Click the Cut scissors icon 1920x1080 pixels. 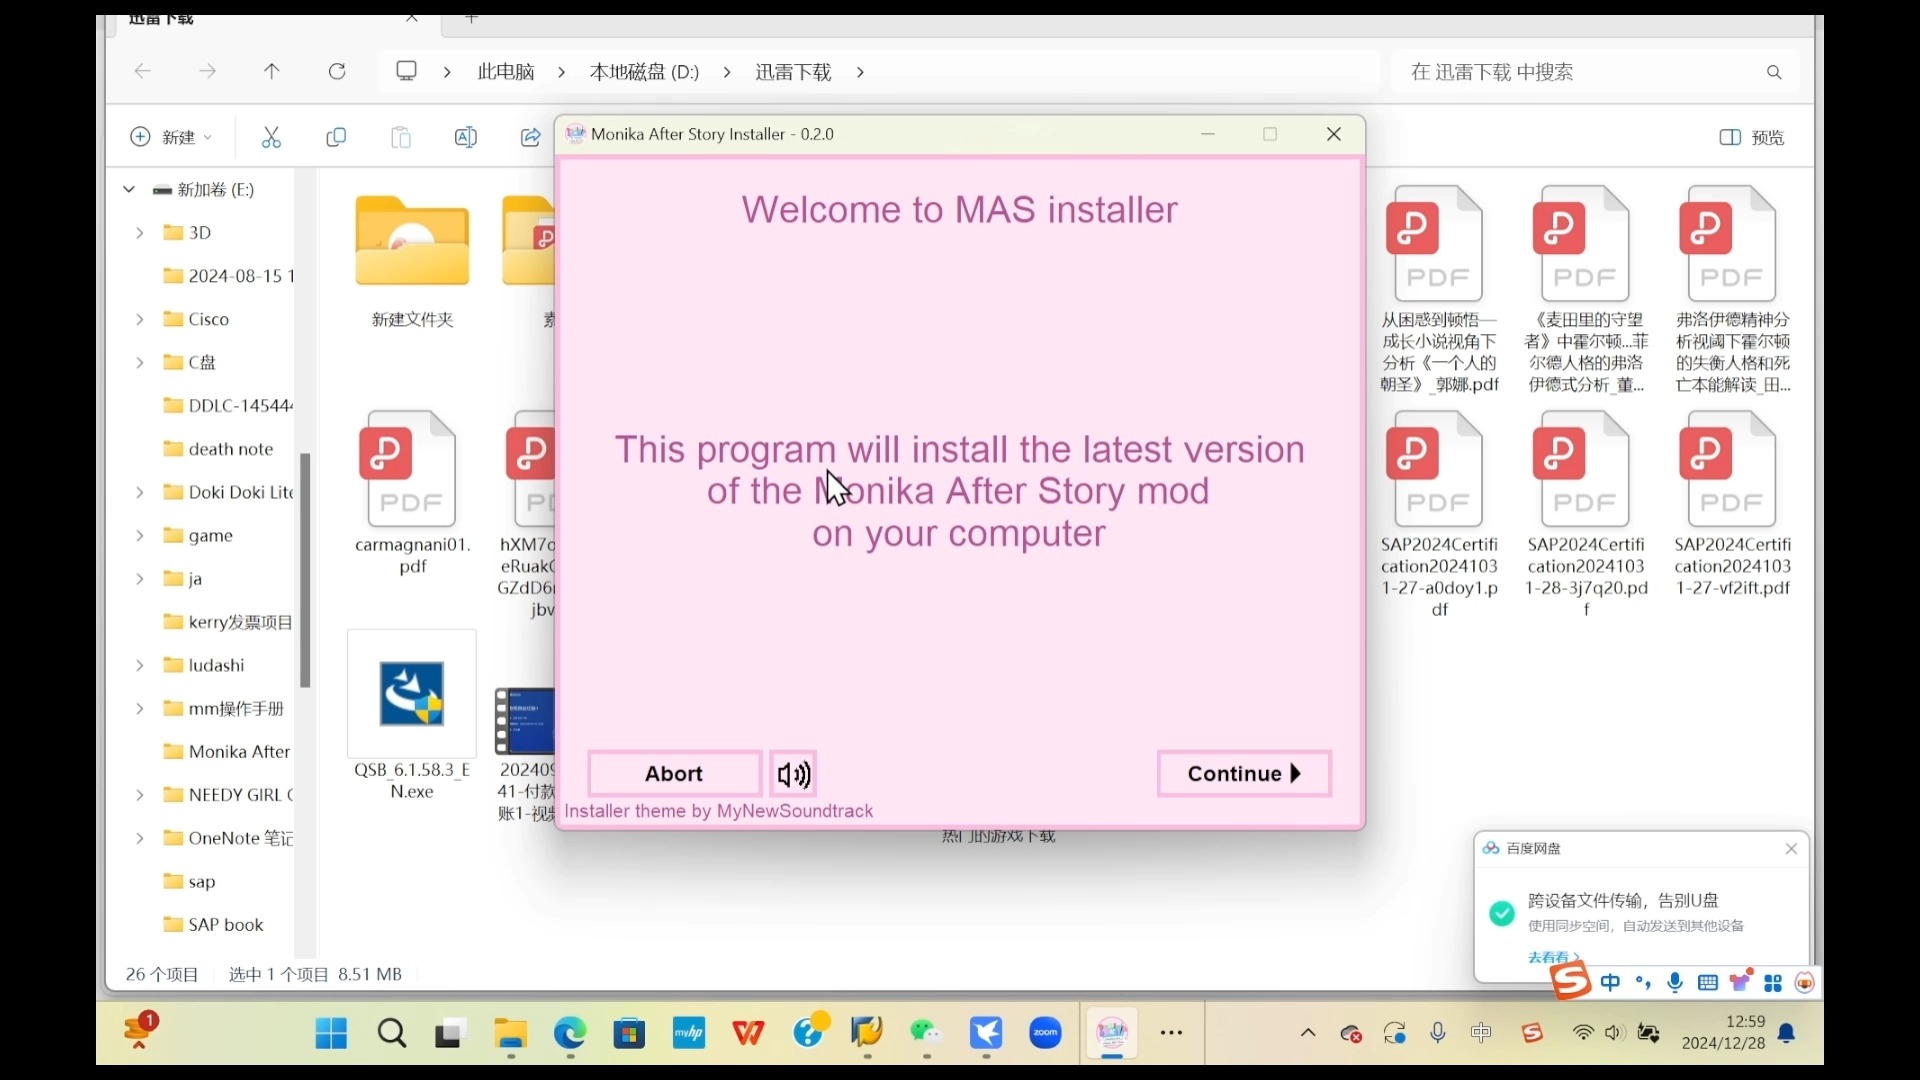[271, 137]
